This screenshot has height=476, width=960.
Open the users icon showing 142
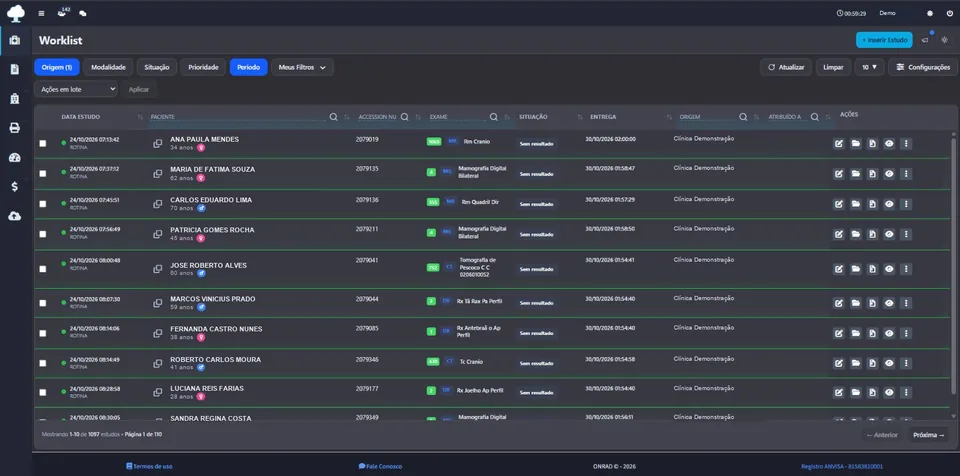click(62, 12)
